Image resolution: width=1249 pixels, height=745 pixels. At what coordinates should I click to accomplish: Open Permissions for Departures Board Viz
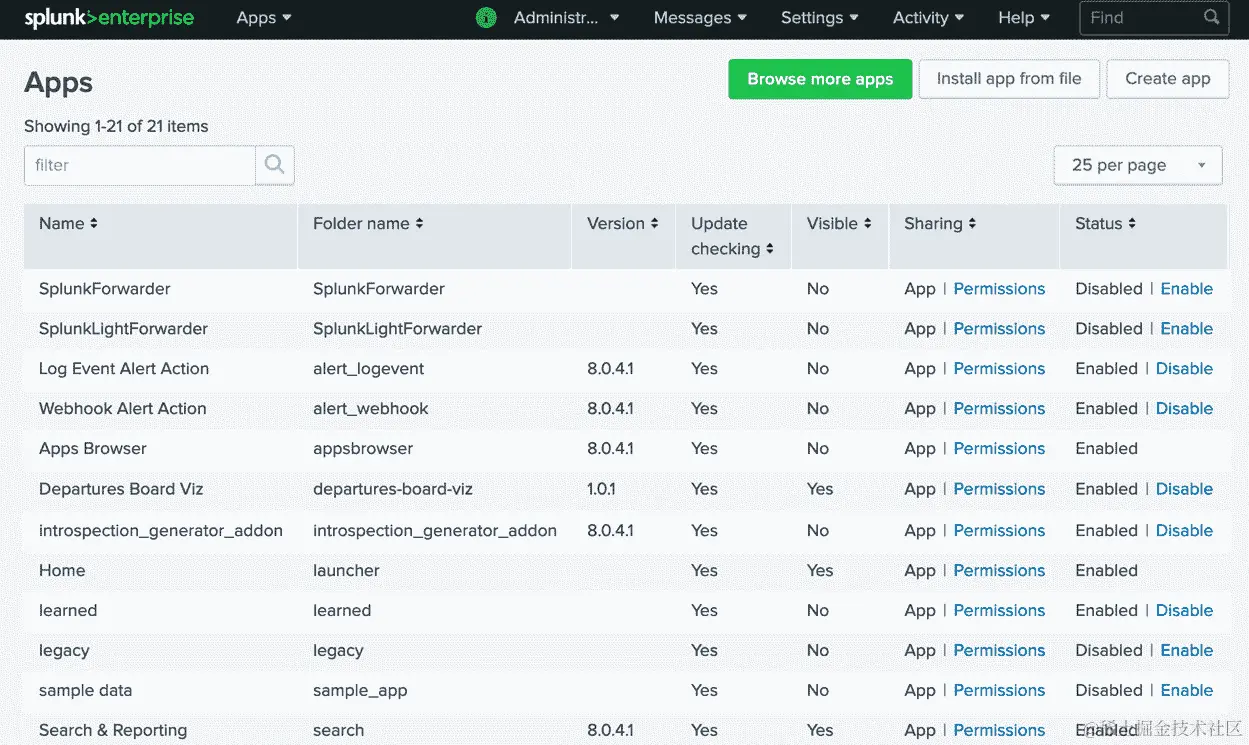[999, 489]
